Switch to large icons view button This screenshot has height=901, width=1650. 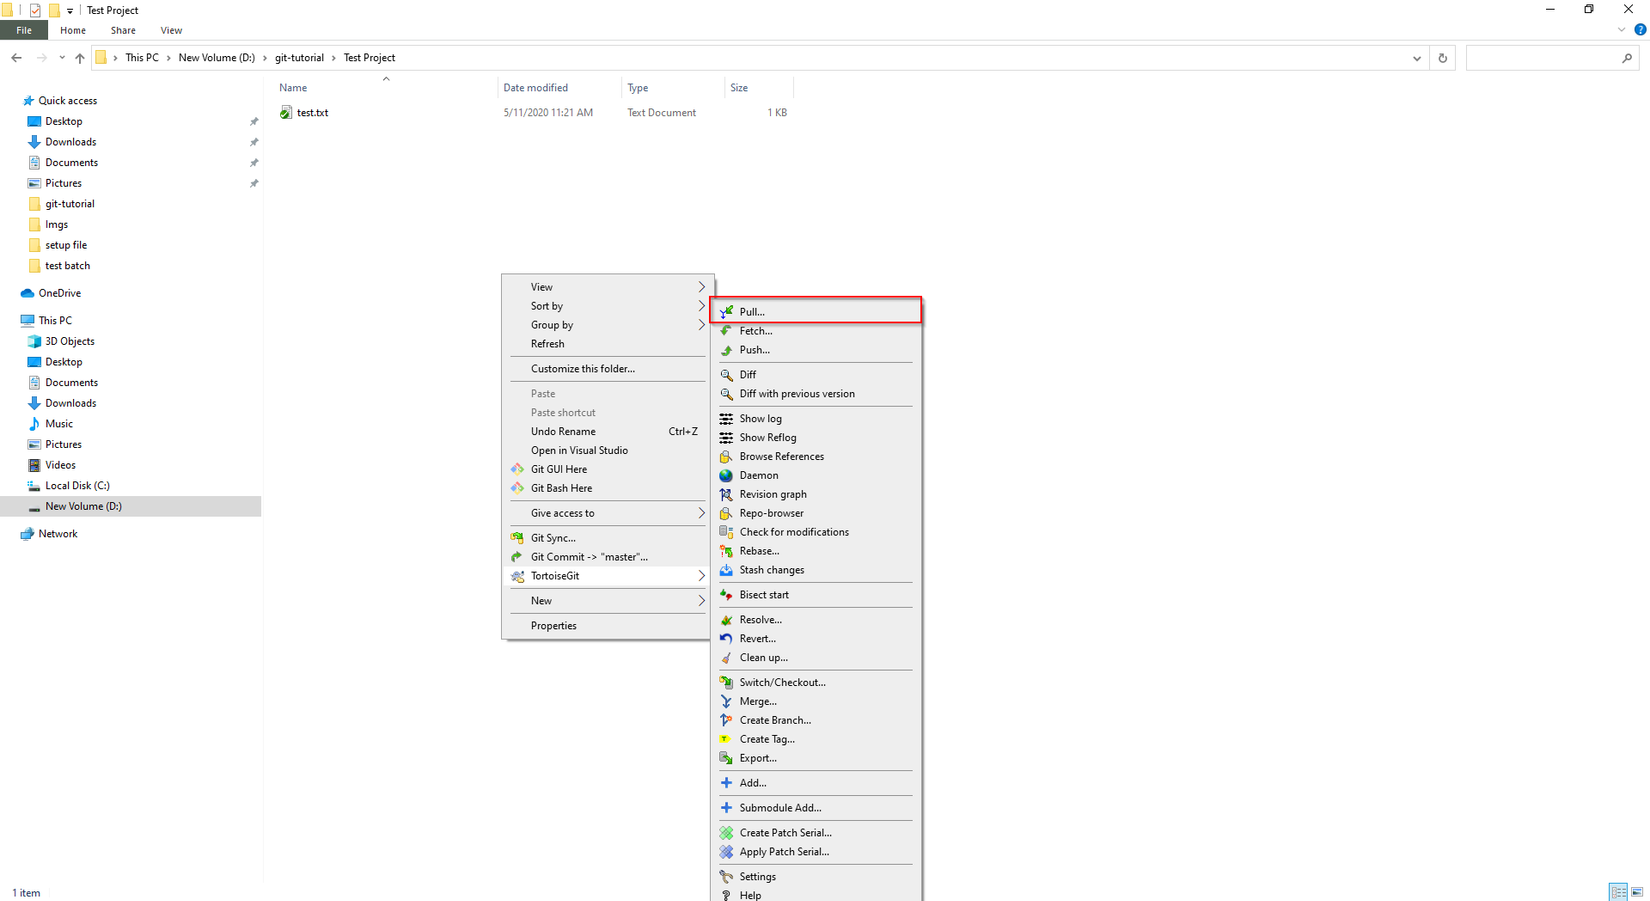1637,892
